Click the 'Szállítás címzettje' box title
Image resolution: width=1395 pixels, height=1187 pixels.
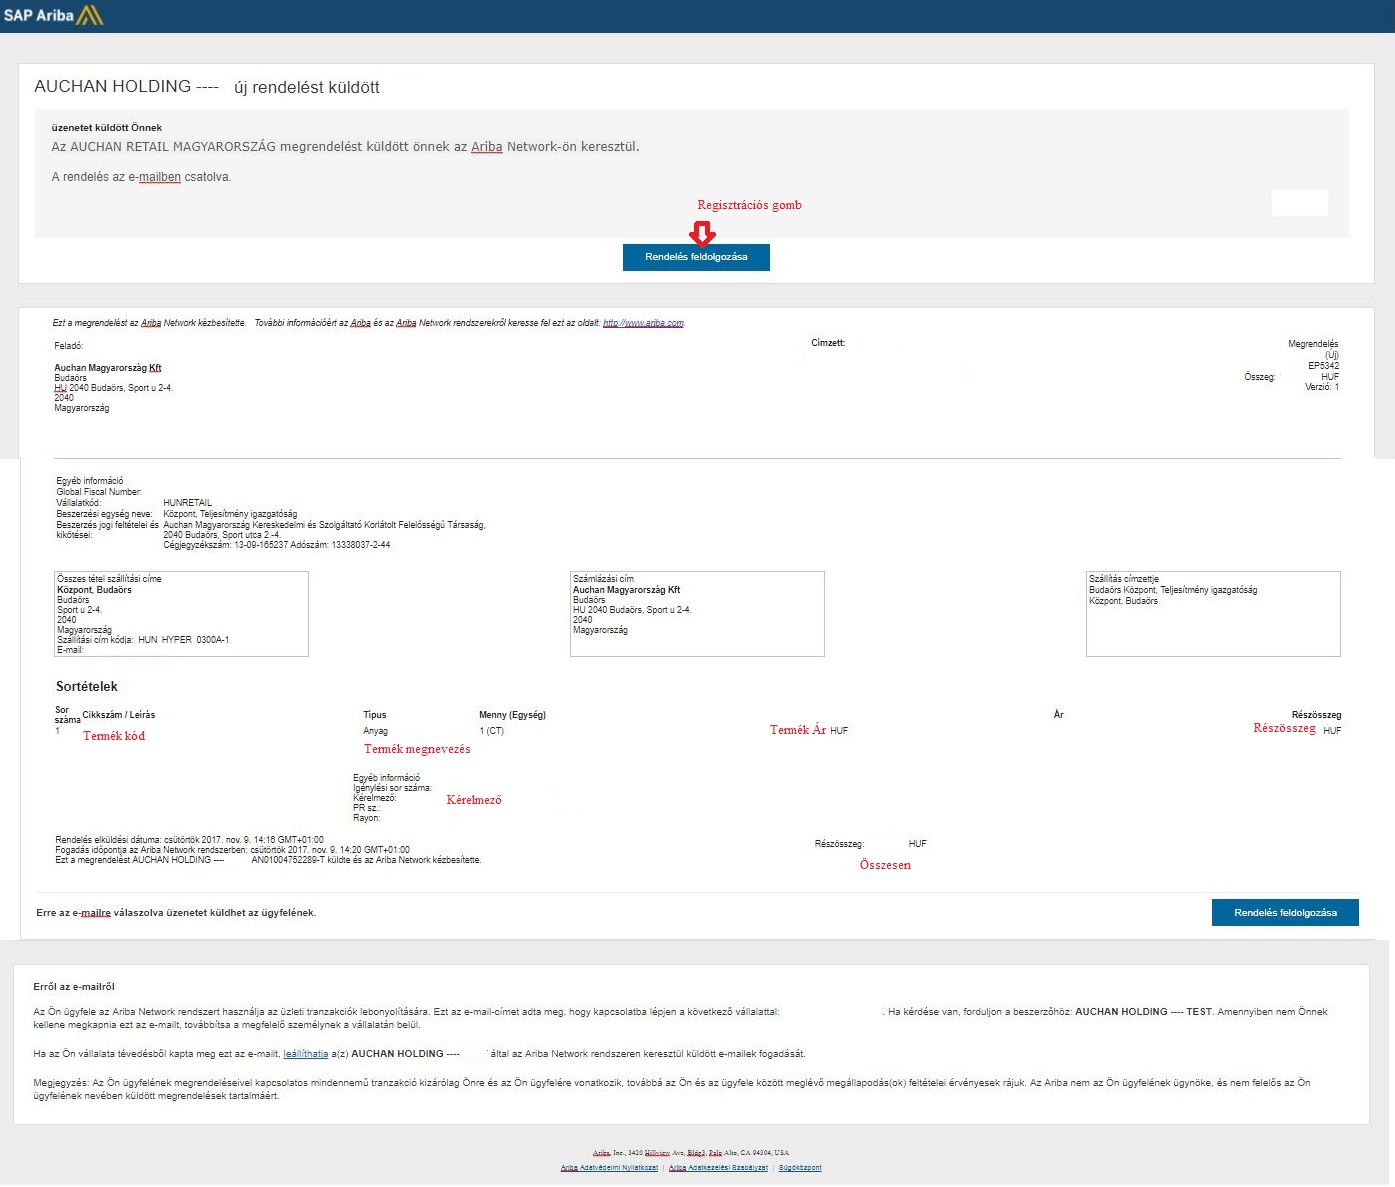point(1124,579)
